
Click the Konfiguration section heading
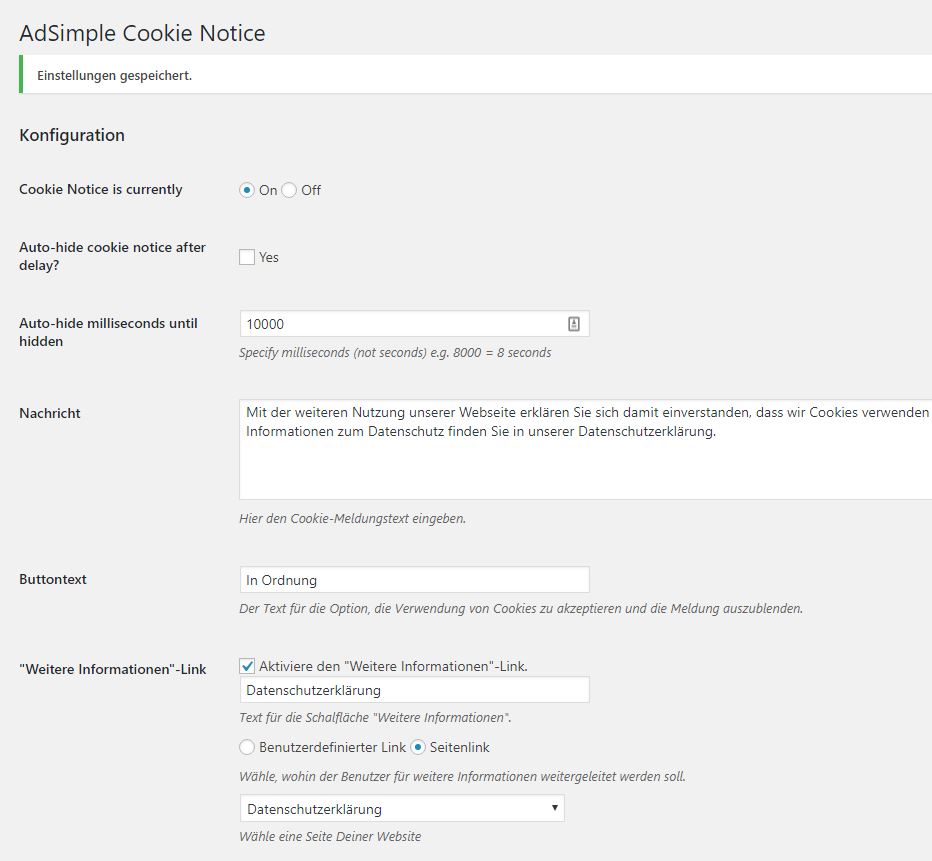pos(72,135)
